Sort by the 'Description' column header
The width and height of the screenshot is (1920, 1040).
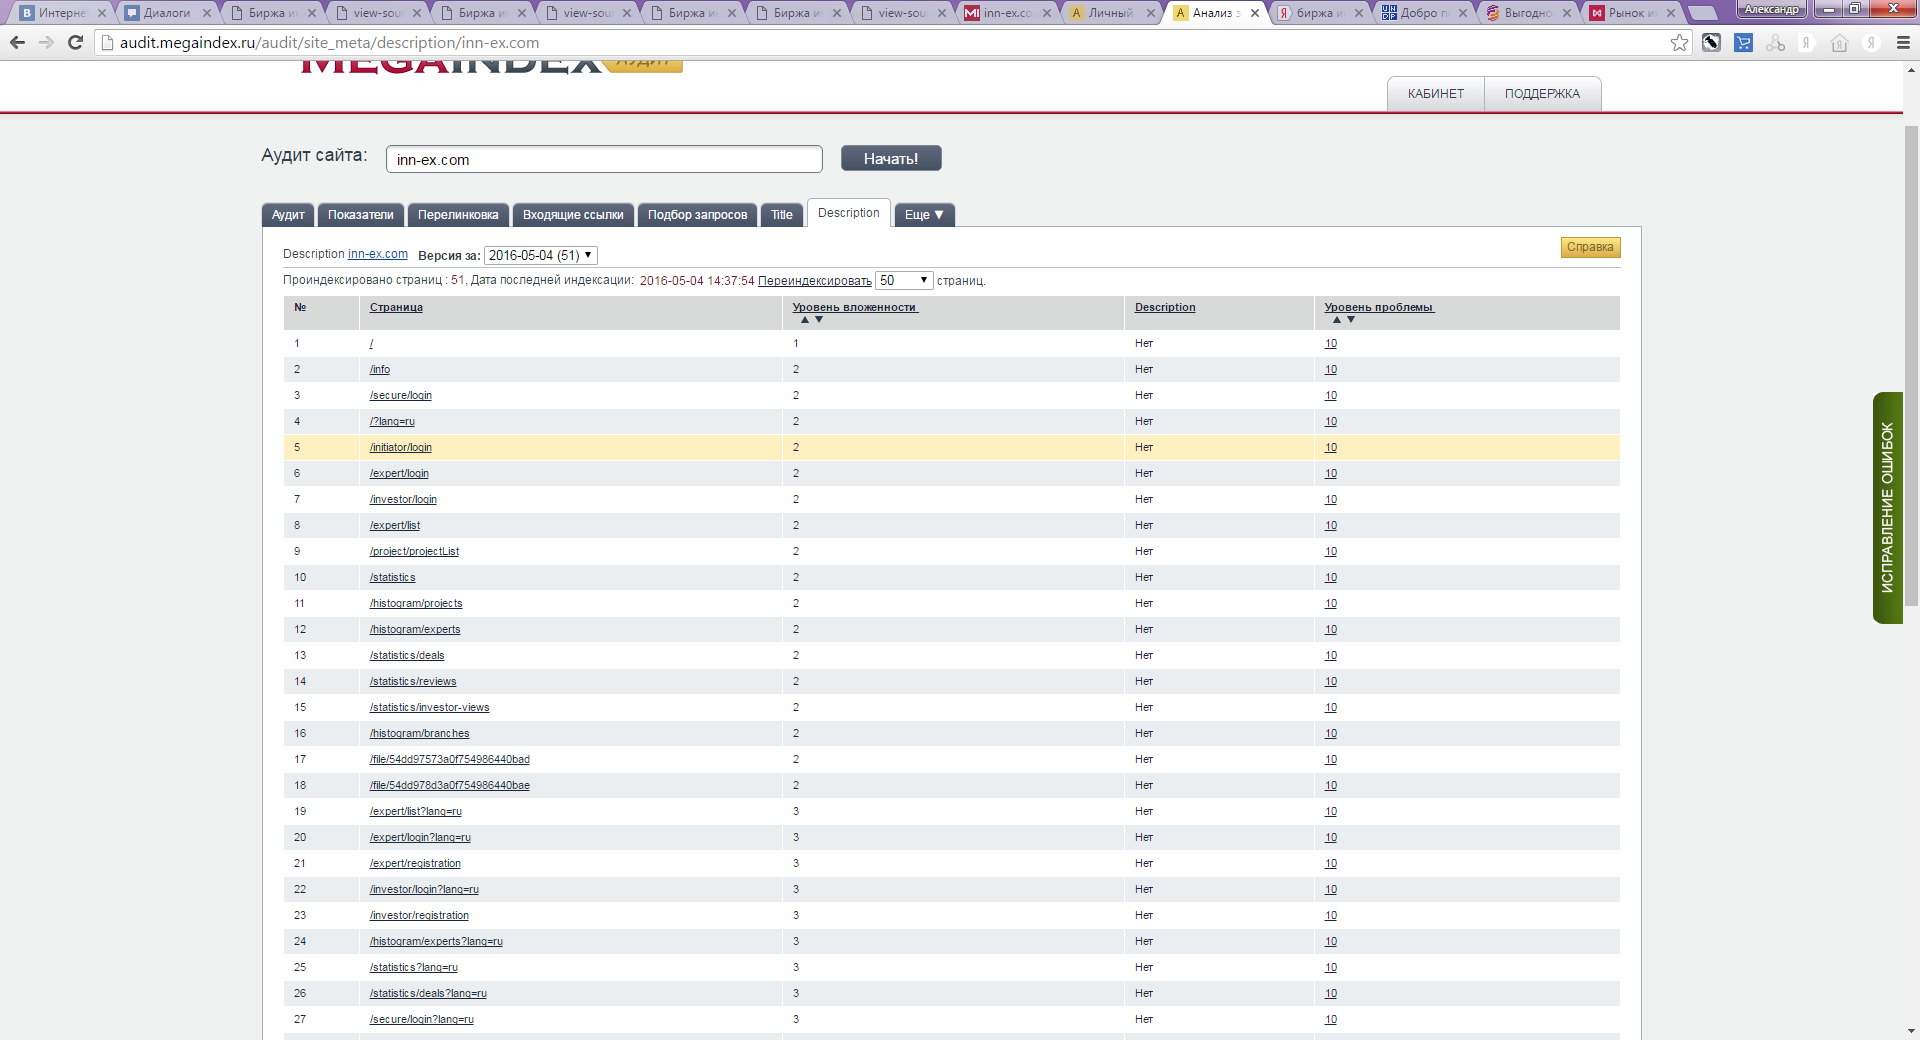point(1165,308)
